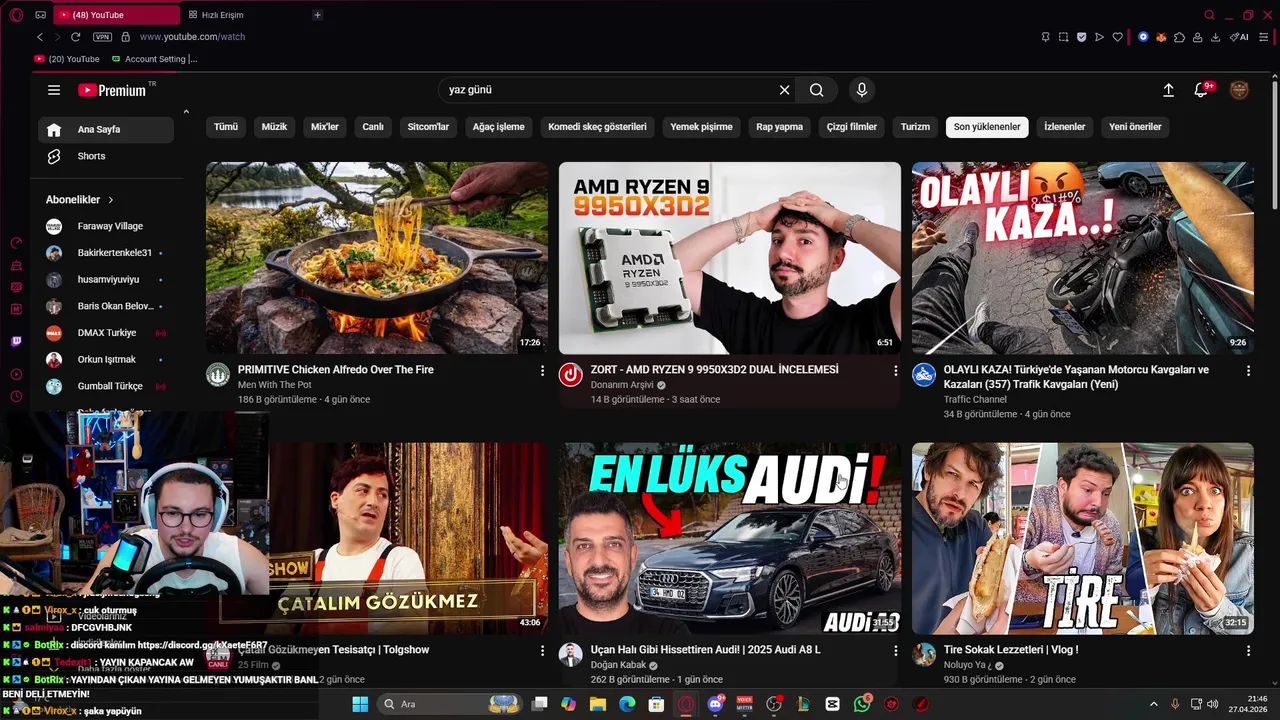Image resolution: width=1280 pixels, height=720 pixels.
Task: Select the İzlenenler filter chip
Action: click(1064, 127)
